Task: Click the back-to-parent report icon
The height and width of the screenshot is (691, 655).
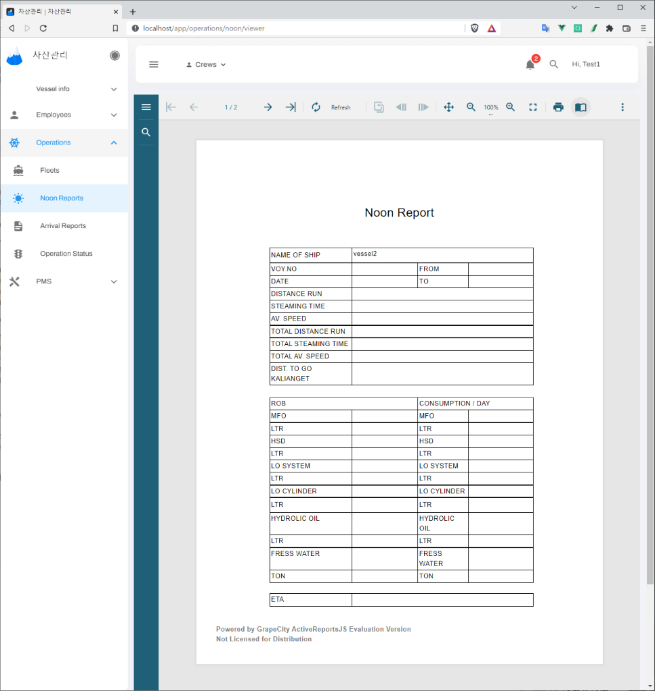Action: (379, 107)
